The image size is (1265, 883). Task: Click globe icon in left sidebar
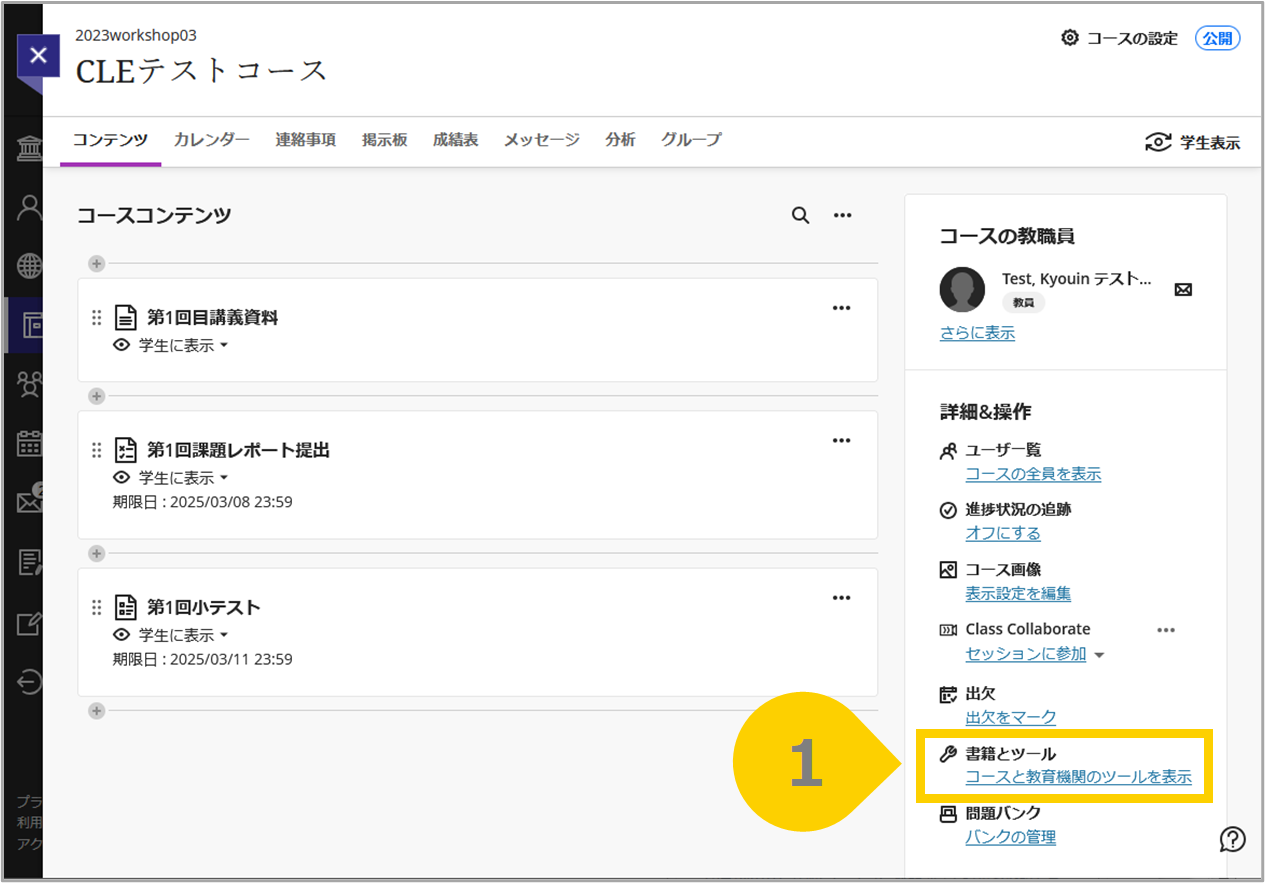(x=30, y=266)
